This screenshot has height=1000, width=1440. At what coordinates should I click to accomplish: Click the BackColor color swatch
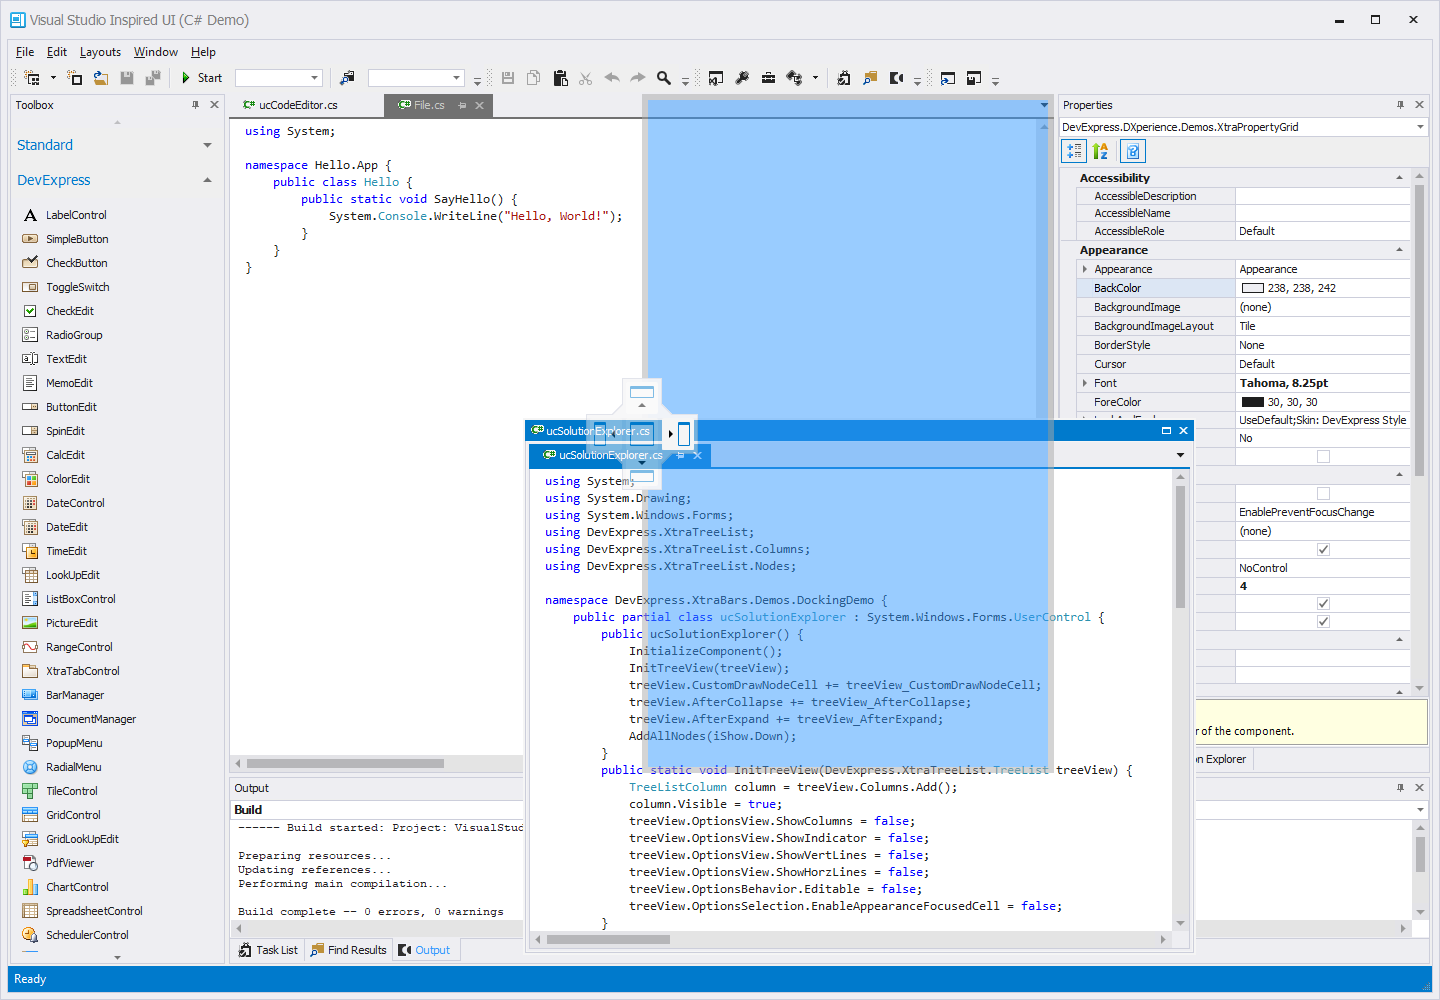tap(1254, 287)
